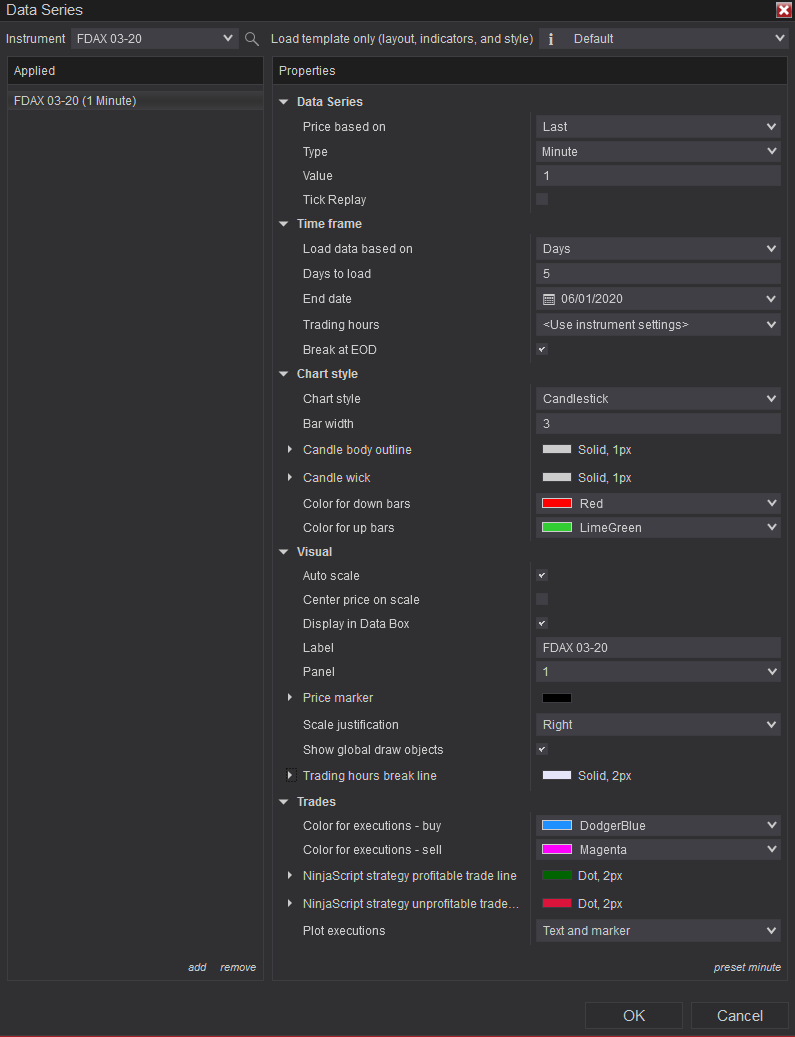Open the End date calendar icon
Viewport: 795px width, 1037px height.
[x=548, y=299]
